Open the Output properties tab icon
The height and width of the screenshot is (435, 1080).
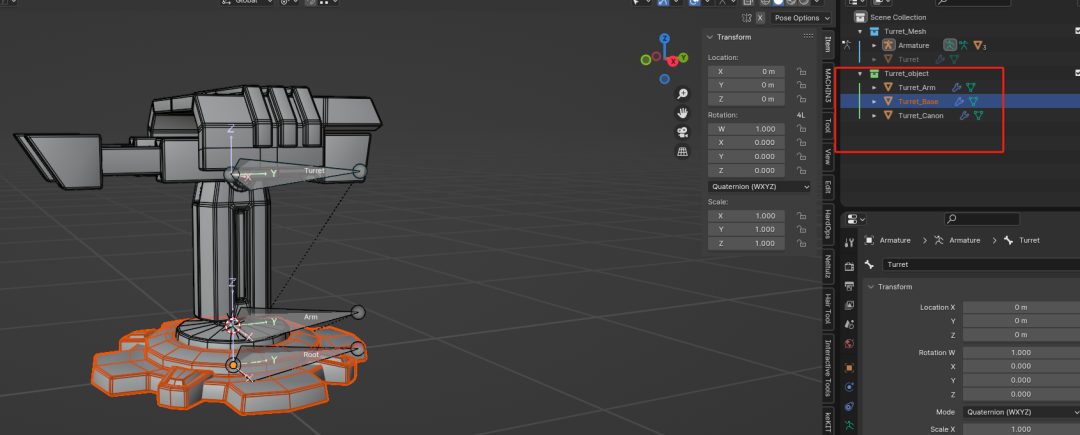click(x=849, y=286)
